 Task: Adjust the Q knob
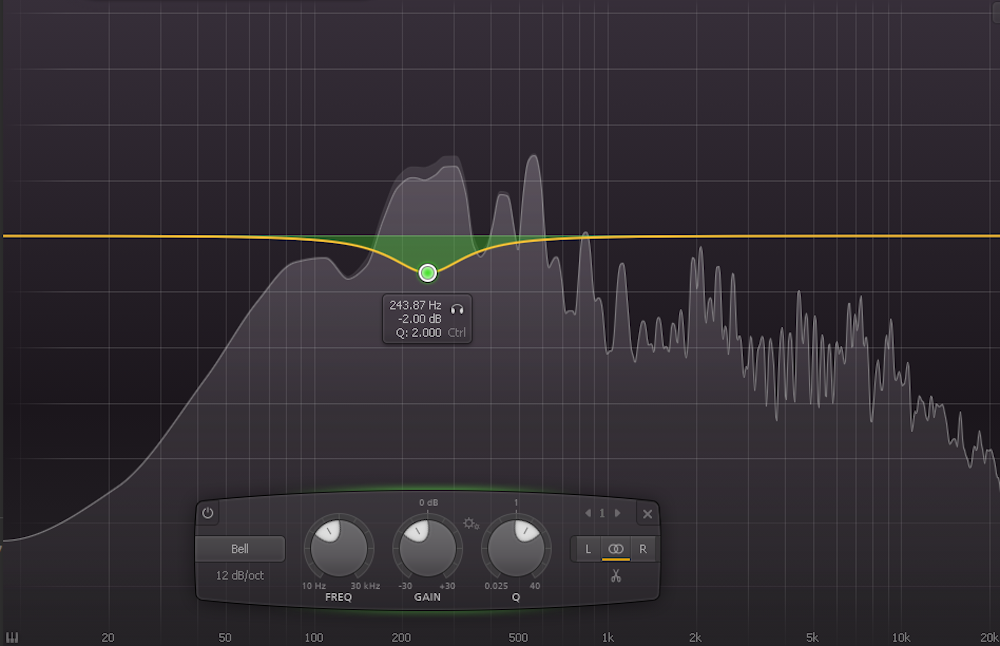click(516, 545)
